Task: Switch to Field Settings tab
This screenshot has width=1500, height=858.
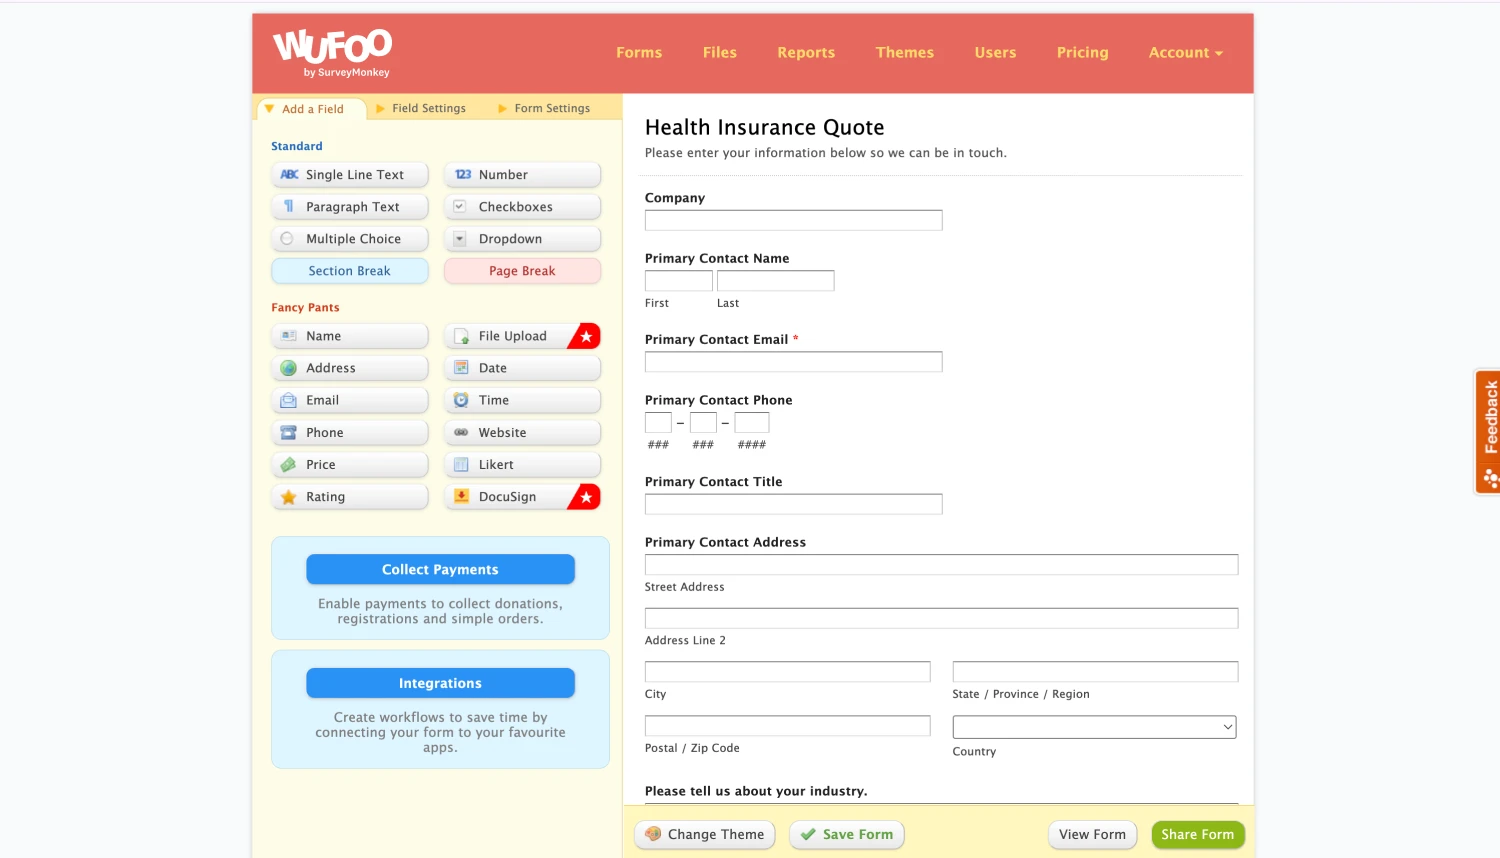Action: point(428,108)
